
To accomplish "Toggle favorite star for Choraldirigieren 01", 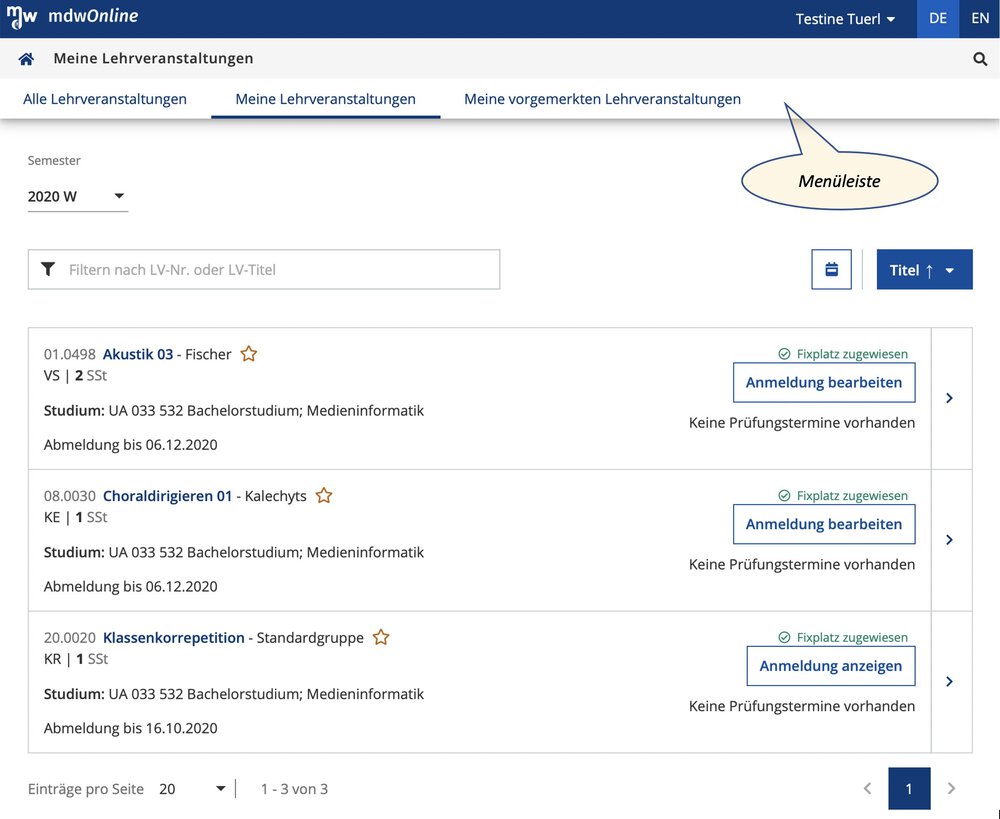I will (x=324, y=496).
